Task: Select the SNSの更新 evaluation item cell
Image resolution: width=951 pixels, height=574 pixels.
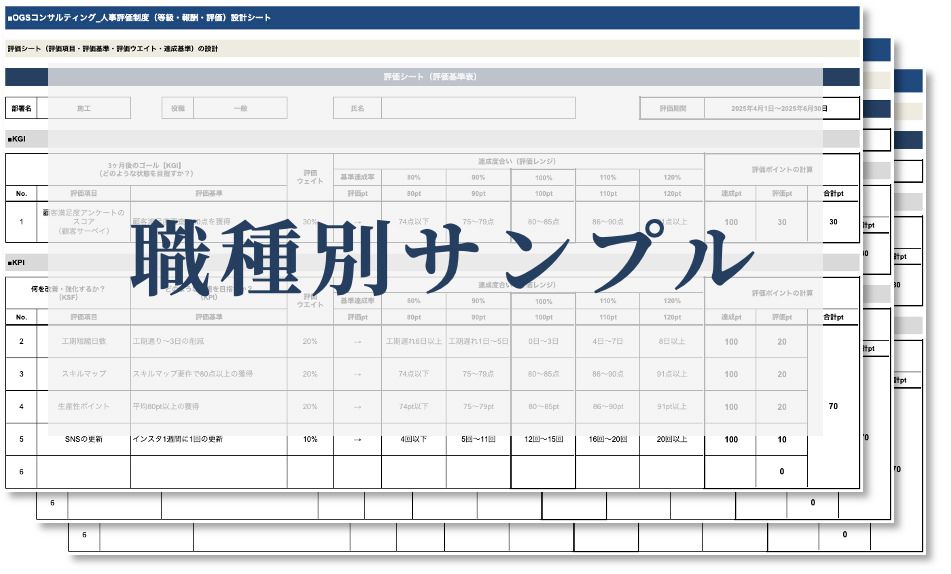Action: (x=84, y=439)
